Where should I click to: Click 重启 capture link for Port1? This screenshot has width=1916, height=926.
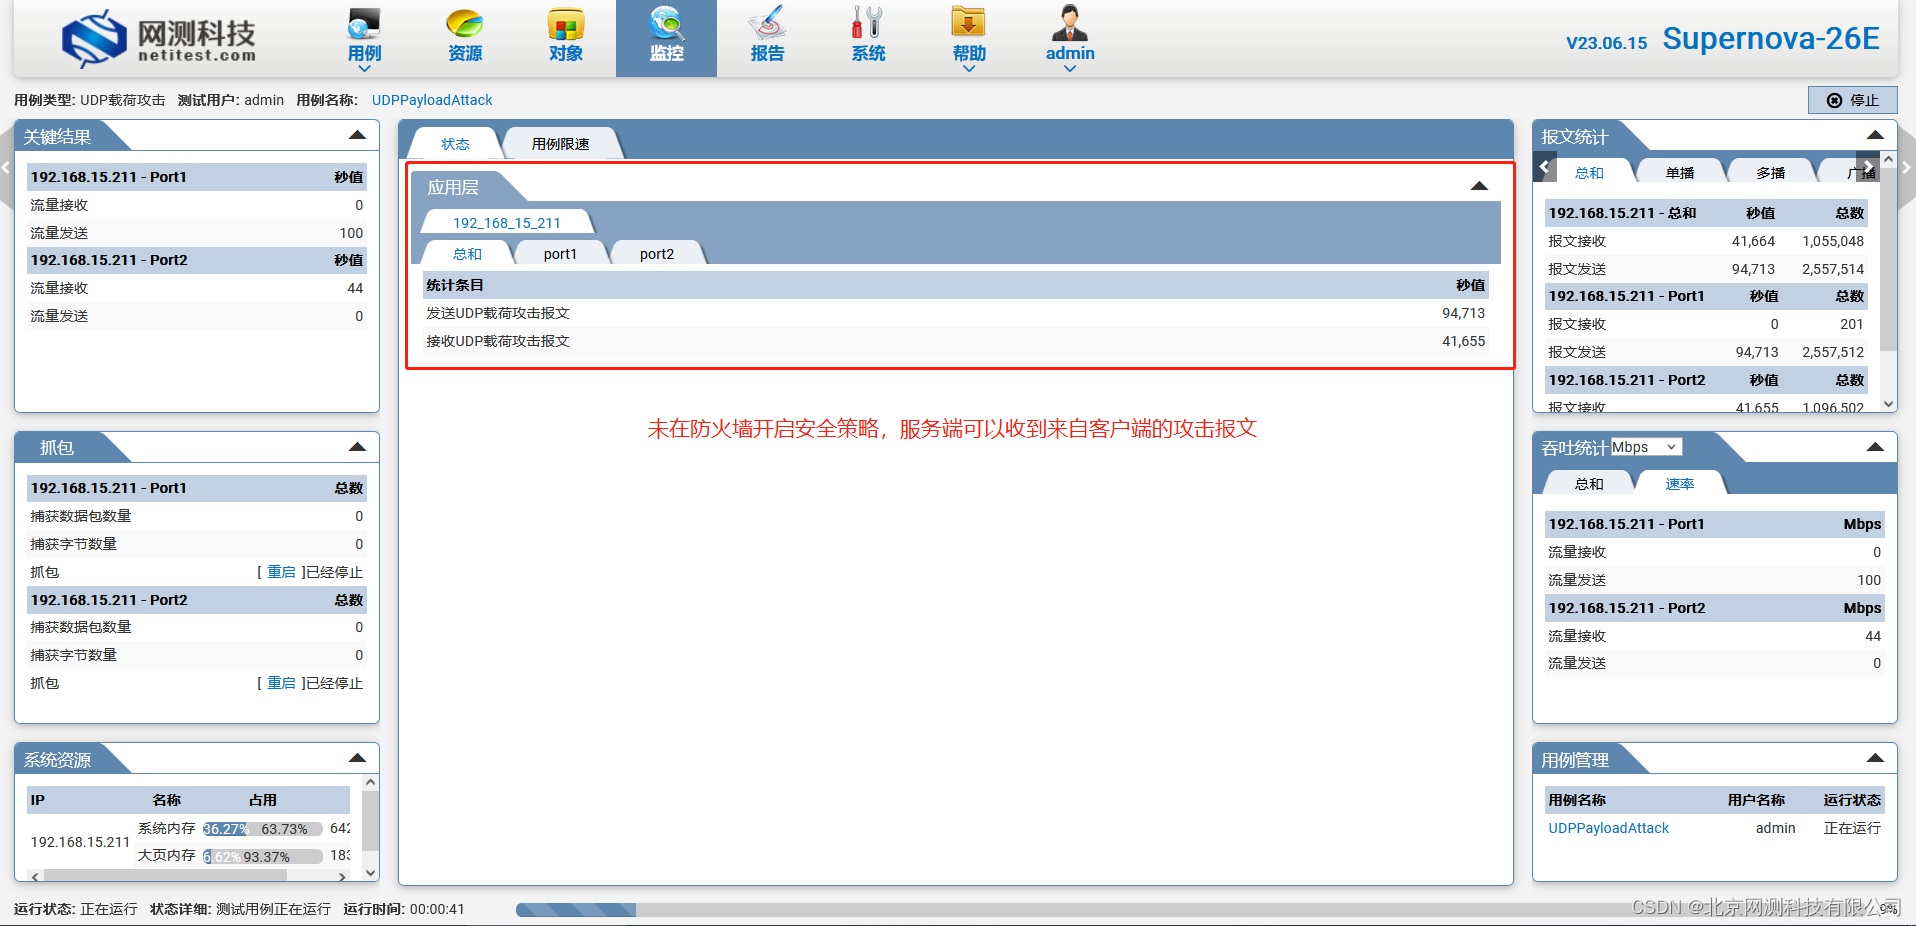281,572
